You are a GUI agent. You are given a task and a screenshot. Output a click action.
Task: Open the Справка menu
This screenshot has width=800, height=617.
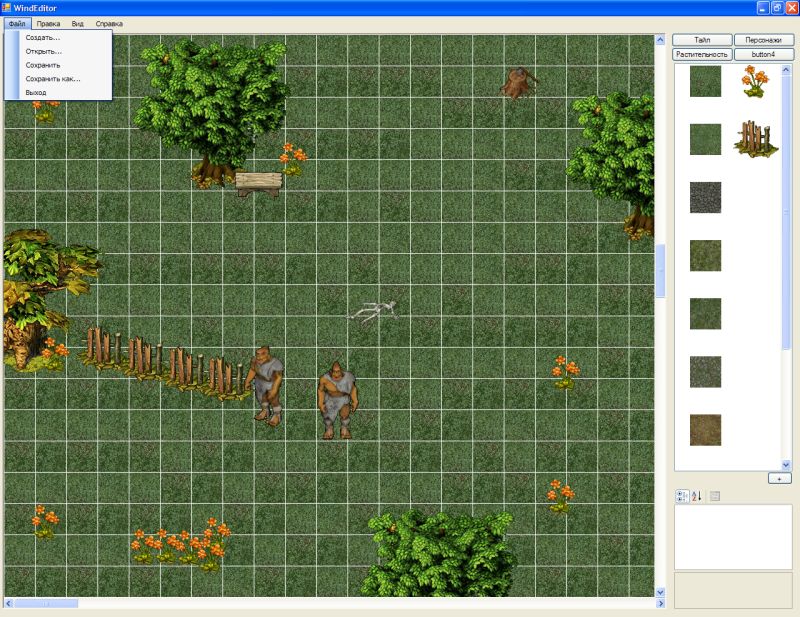pos(109,23)
